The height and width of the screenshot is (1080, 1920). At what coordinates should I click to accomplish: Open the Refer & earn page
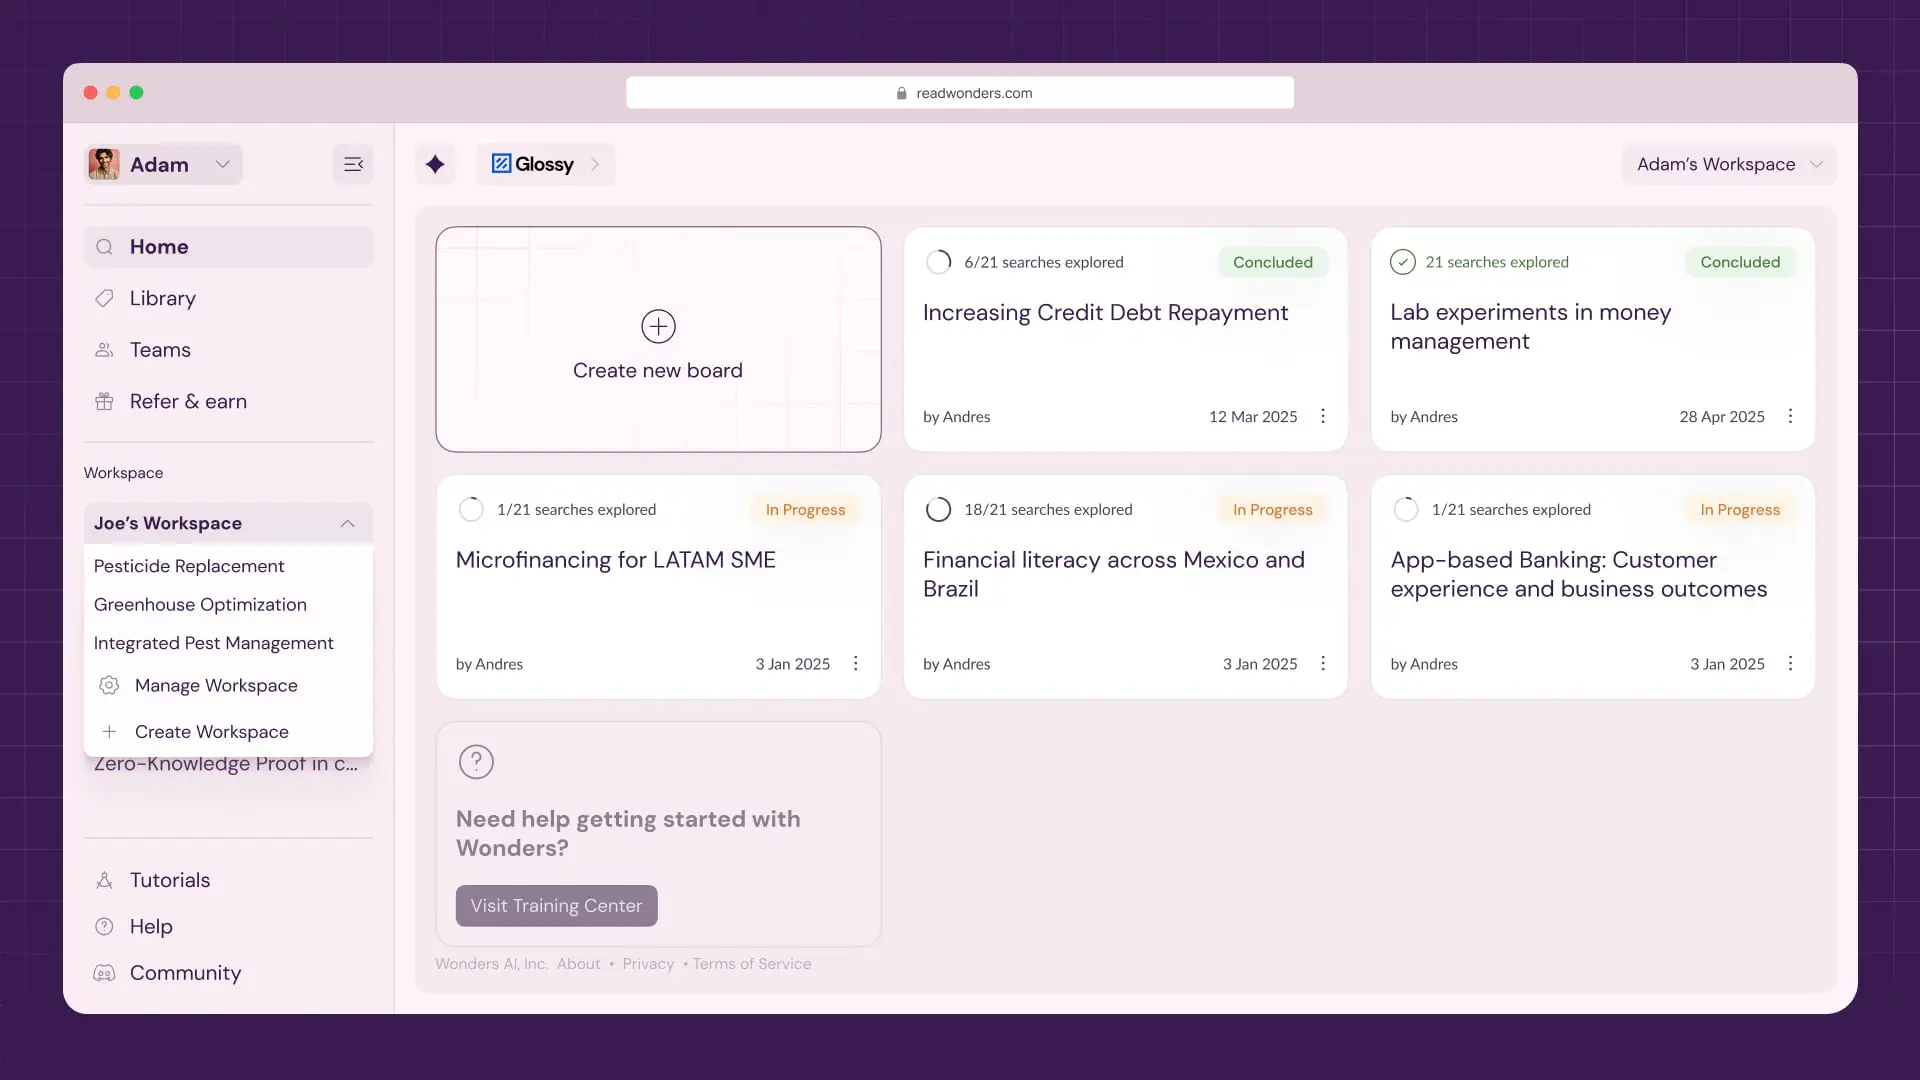coord(187,401)
